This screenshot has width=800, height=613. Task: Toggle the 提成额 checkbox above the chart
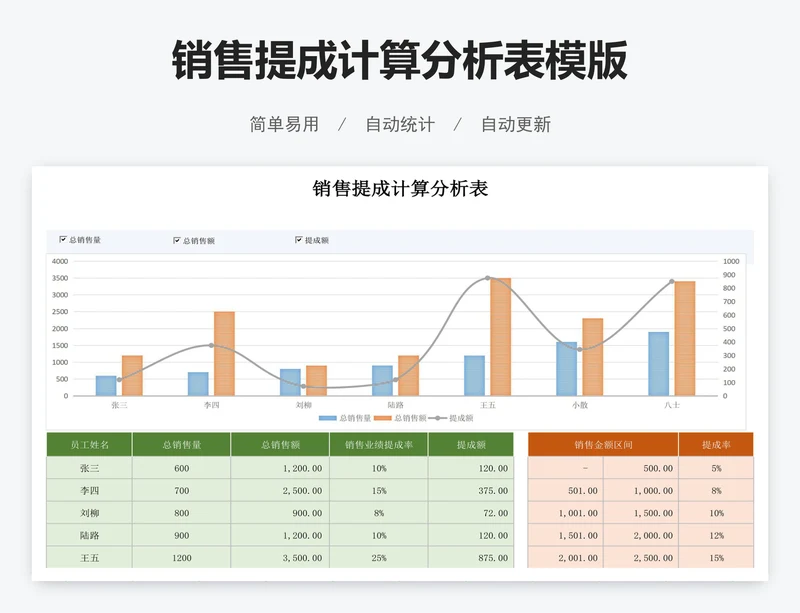pos(298,240)
